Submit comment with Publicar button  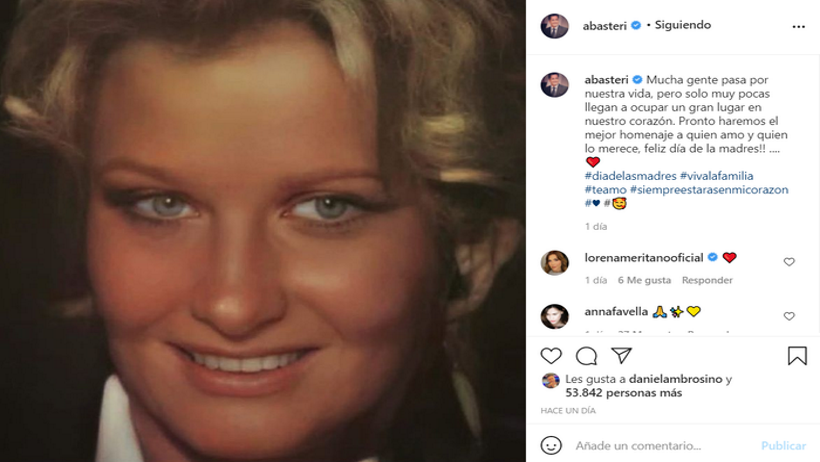click(783, 446)
